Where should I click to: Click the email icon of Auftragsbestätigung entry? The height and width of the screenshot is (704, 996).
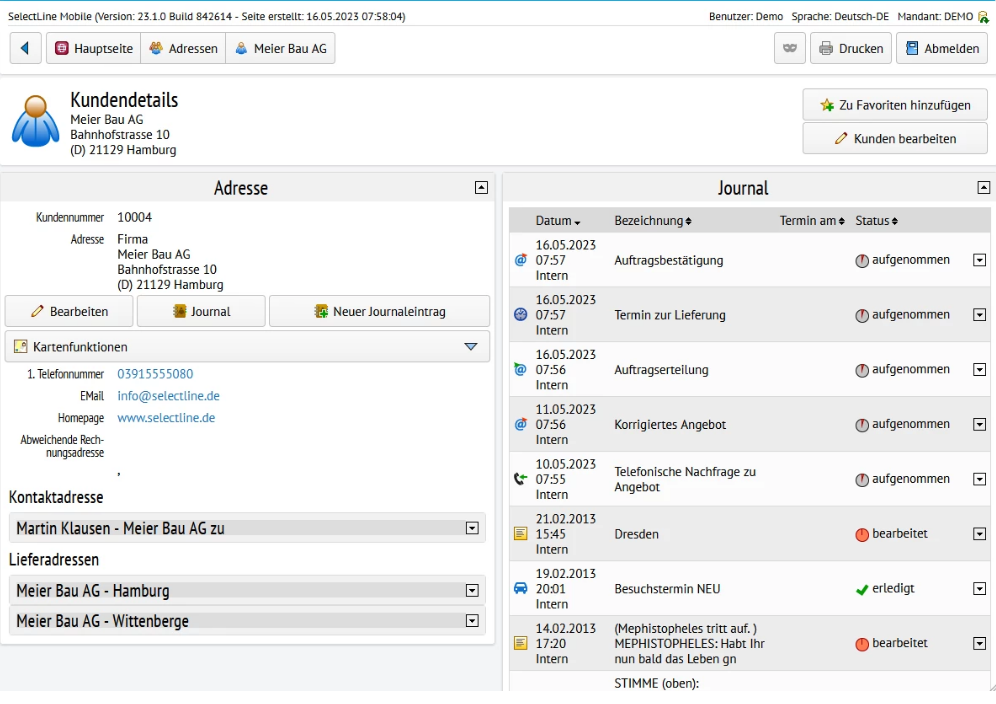[x=520, y=260]
